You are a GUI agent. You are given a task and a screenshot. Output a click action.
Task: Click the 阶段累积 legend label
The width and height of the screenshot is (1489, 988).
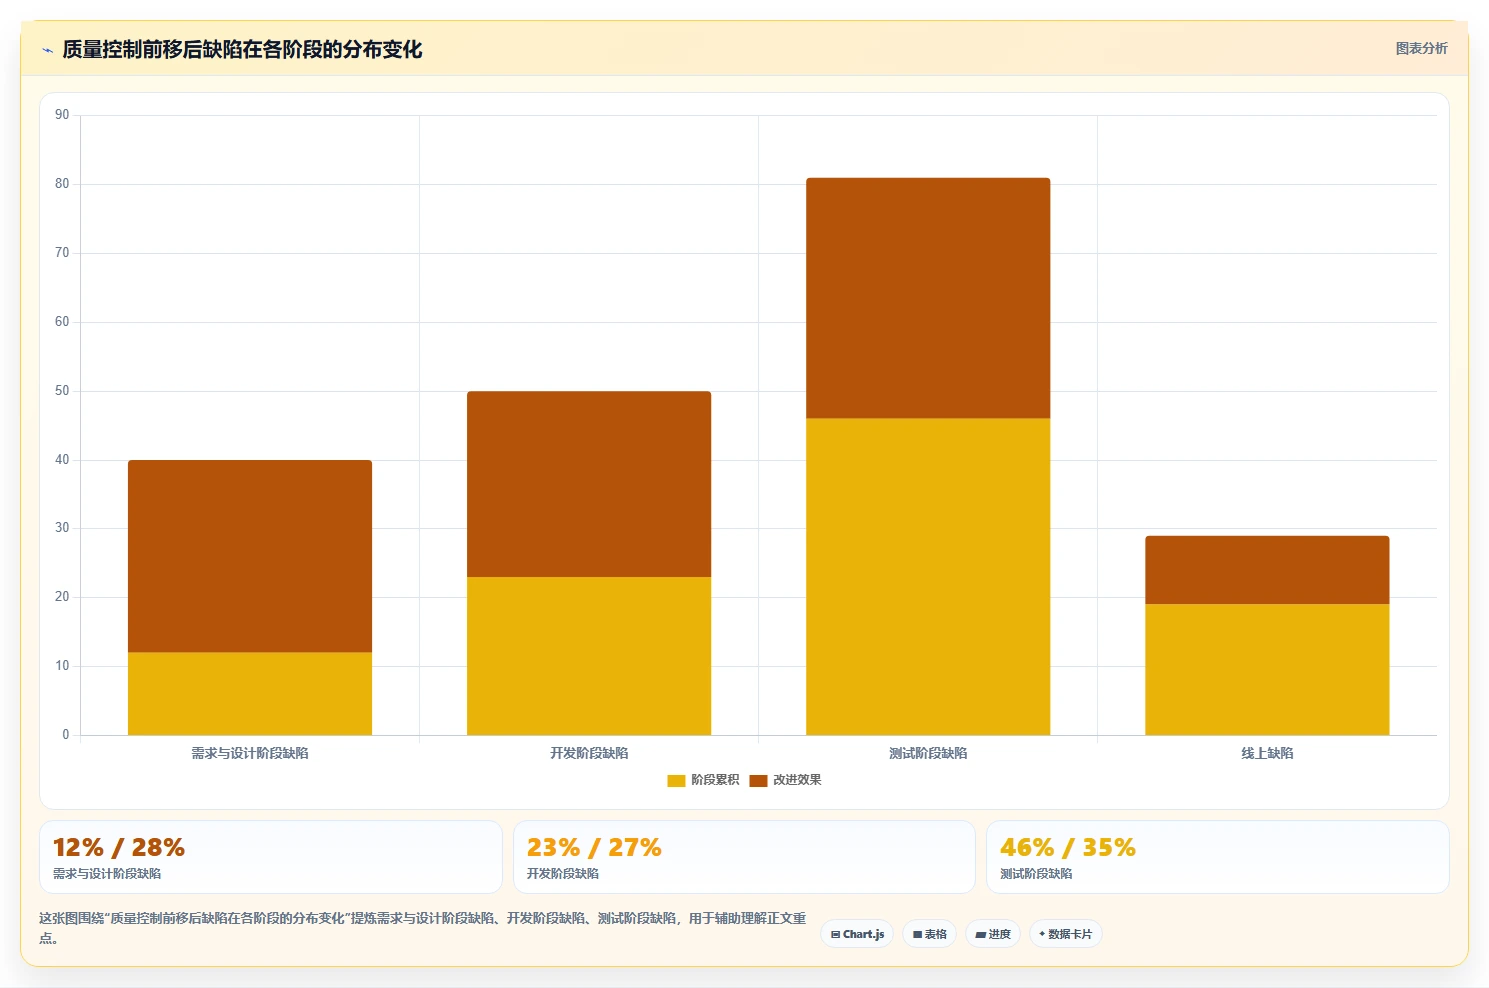click(715, 780)
